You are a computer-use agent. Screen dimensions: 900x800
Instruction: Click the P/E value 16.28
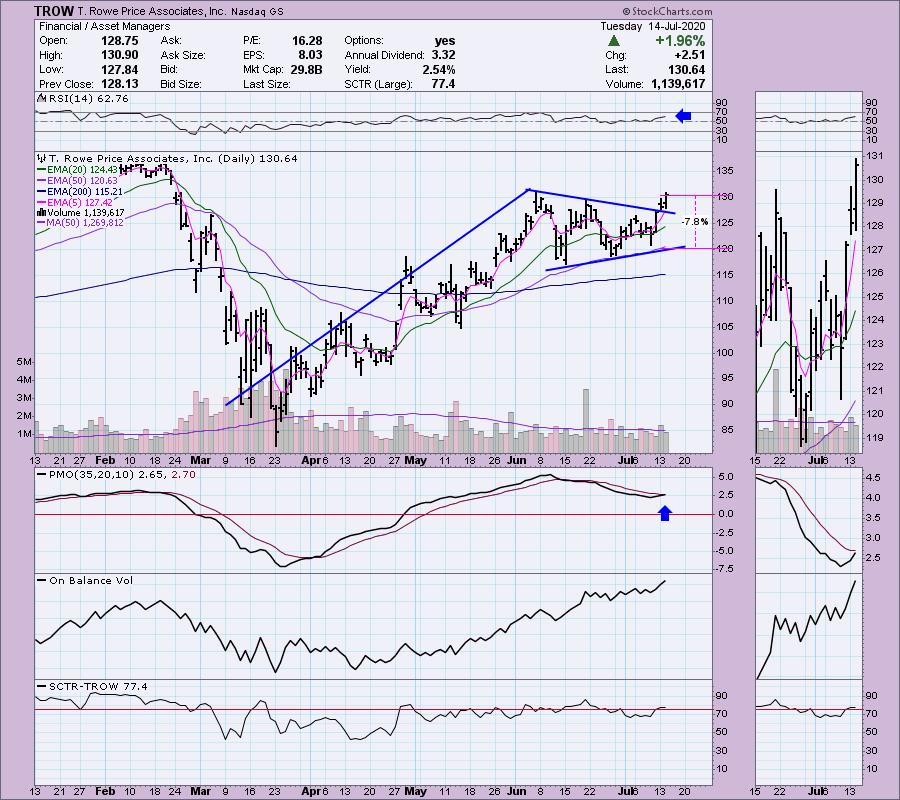click(x=307, y=41)
